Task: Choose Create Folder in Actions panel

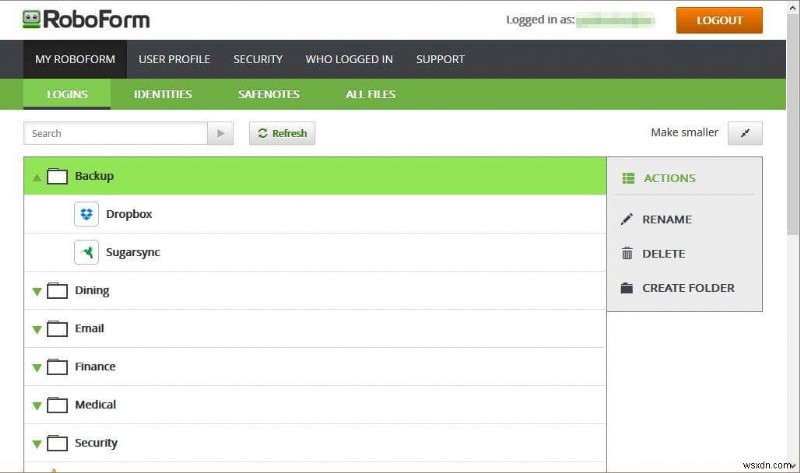Action: 688,288
